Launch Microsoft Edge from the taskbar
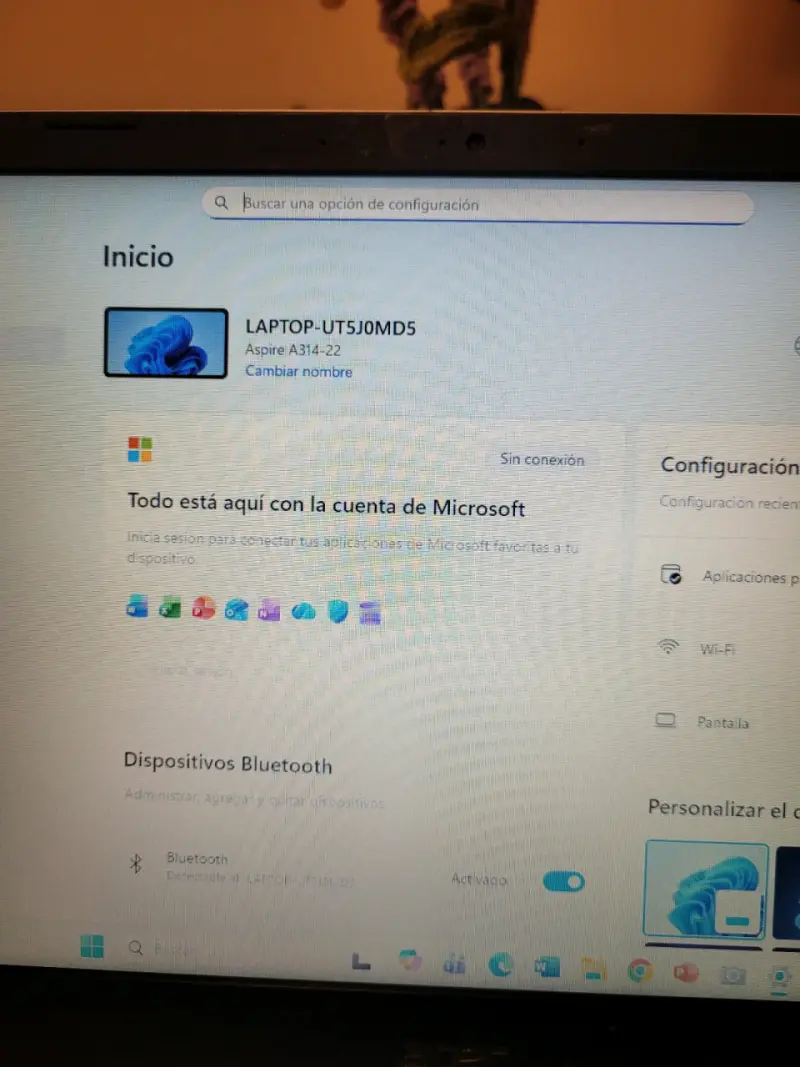 pos(500,964)
